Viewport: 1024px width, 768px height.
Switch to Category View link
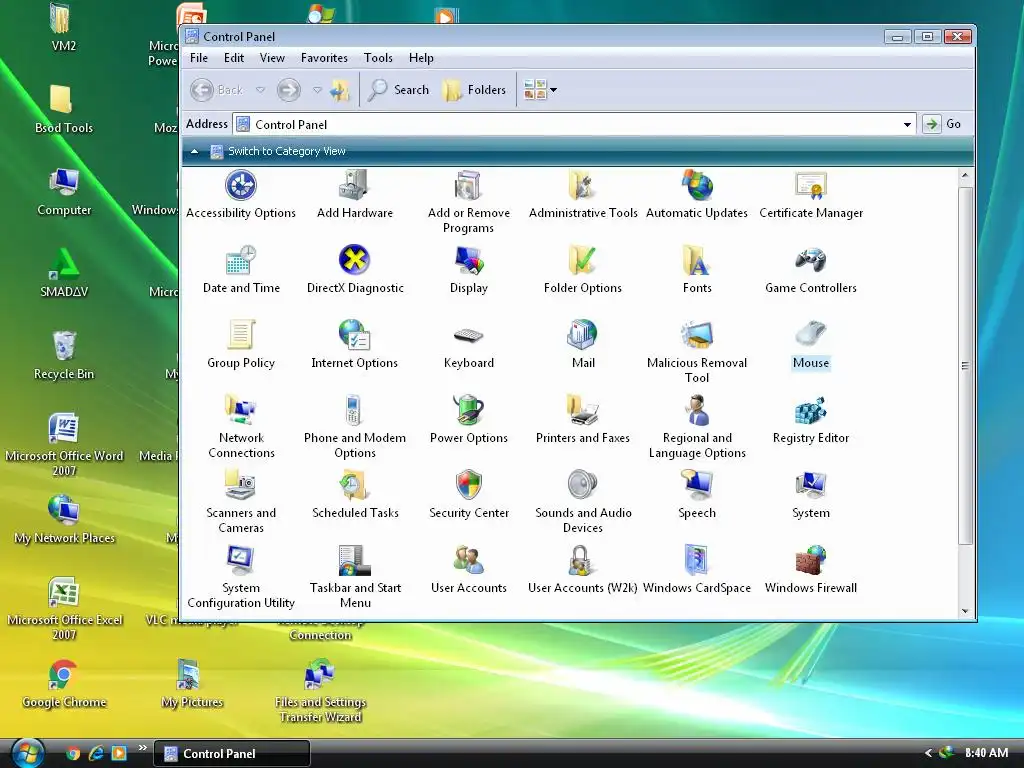(x=287, y=152)
